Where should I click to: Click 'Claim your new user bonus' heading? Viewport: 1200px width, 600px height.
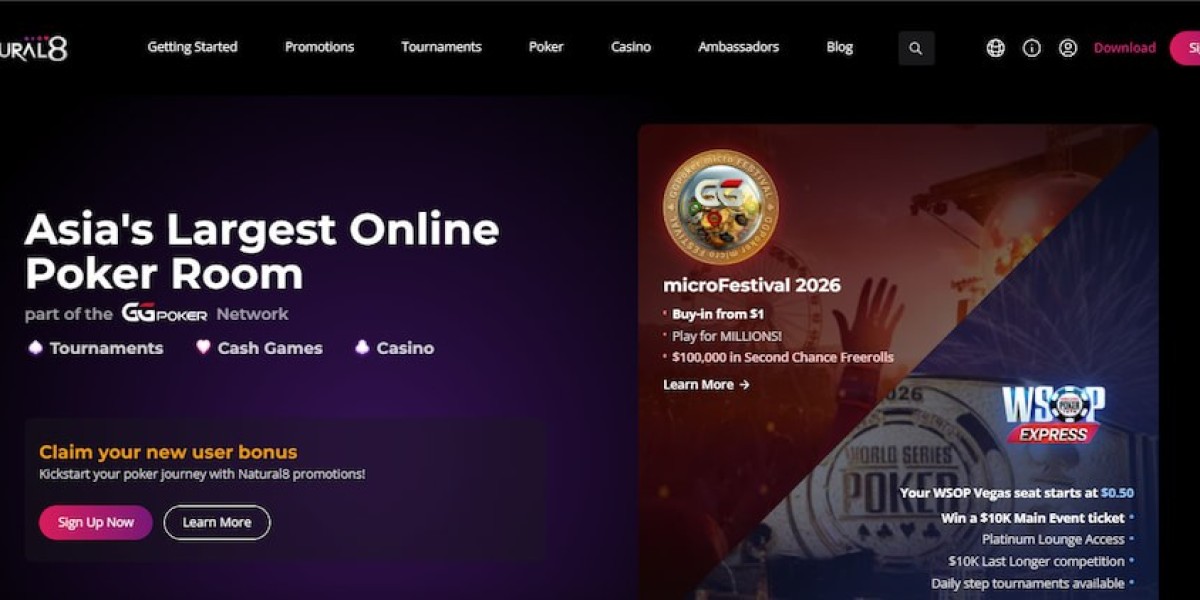[168, 452]
